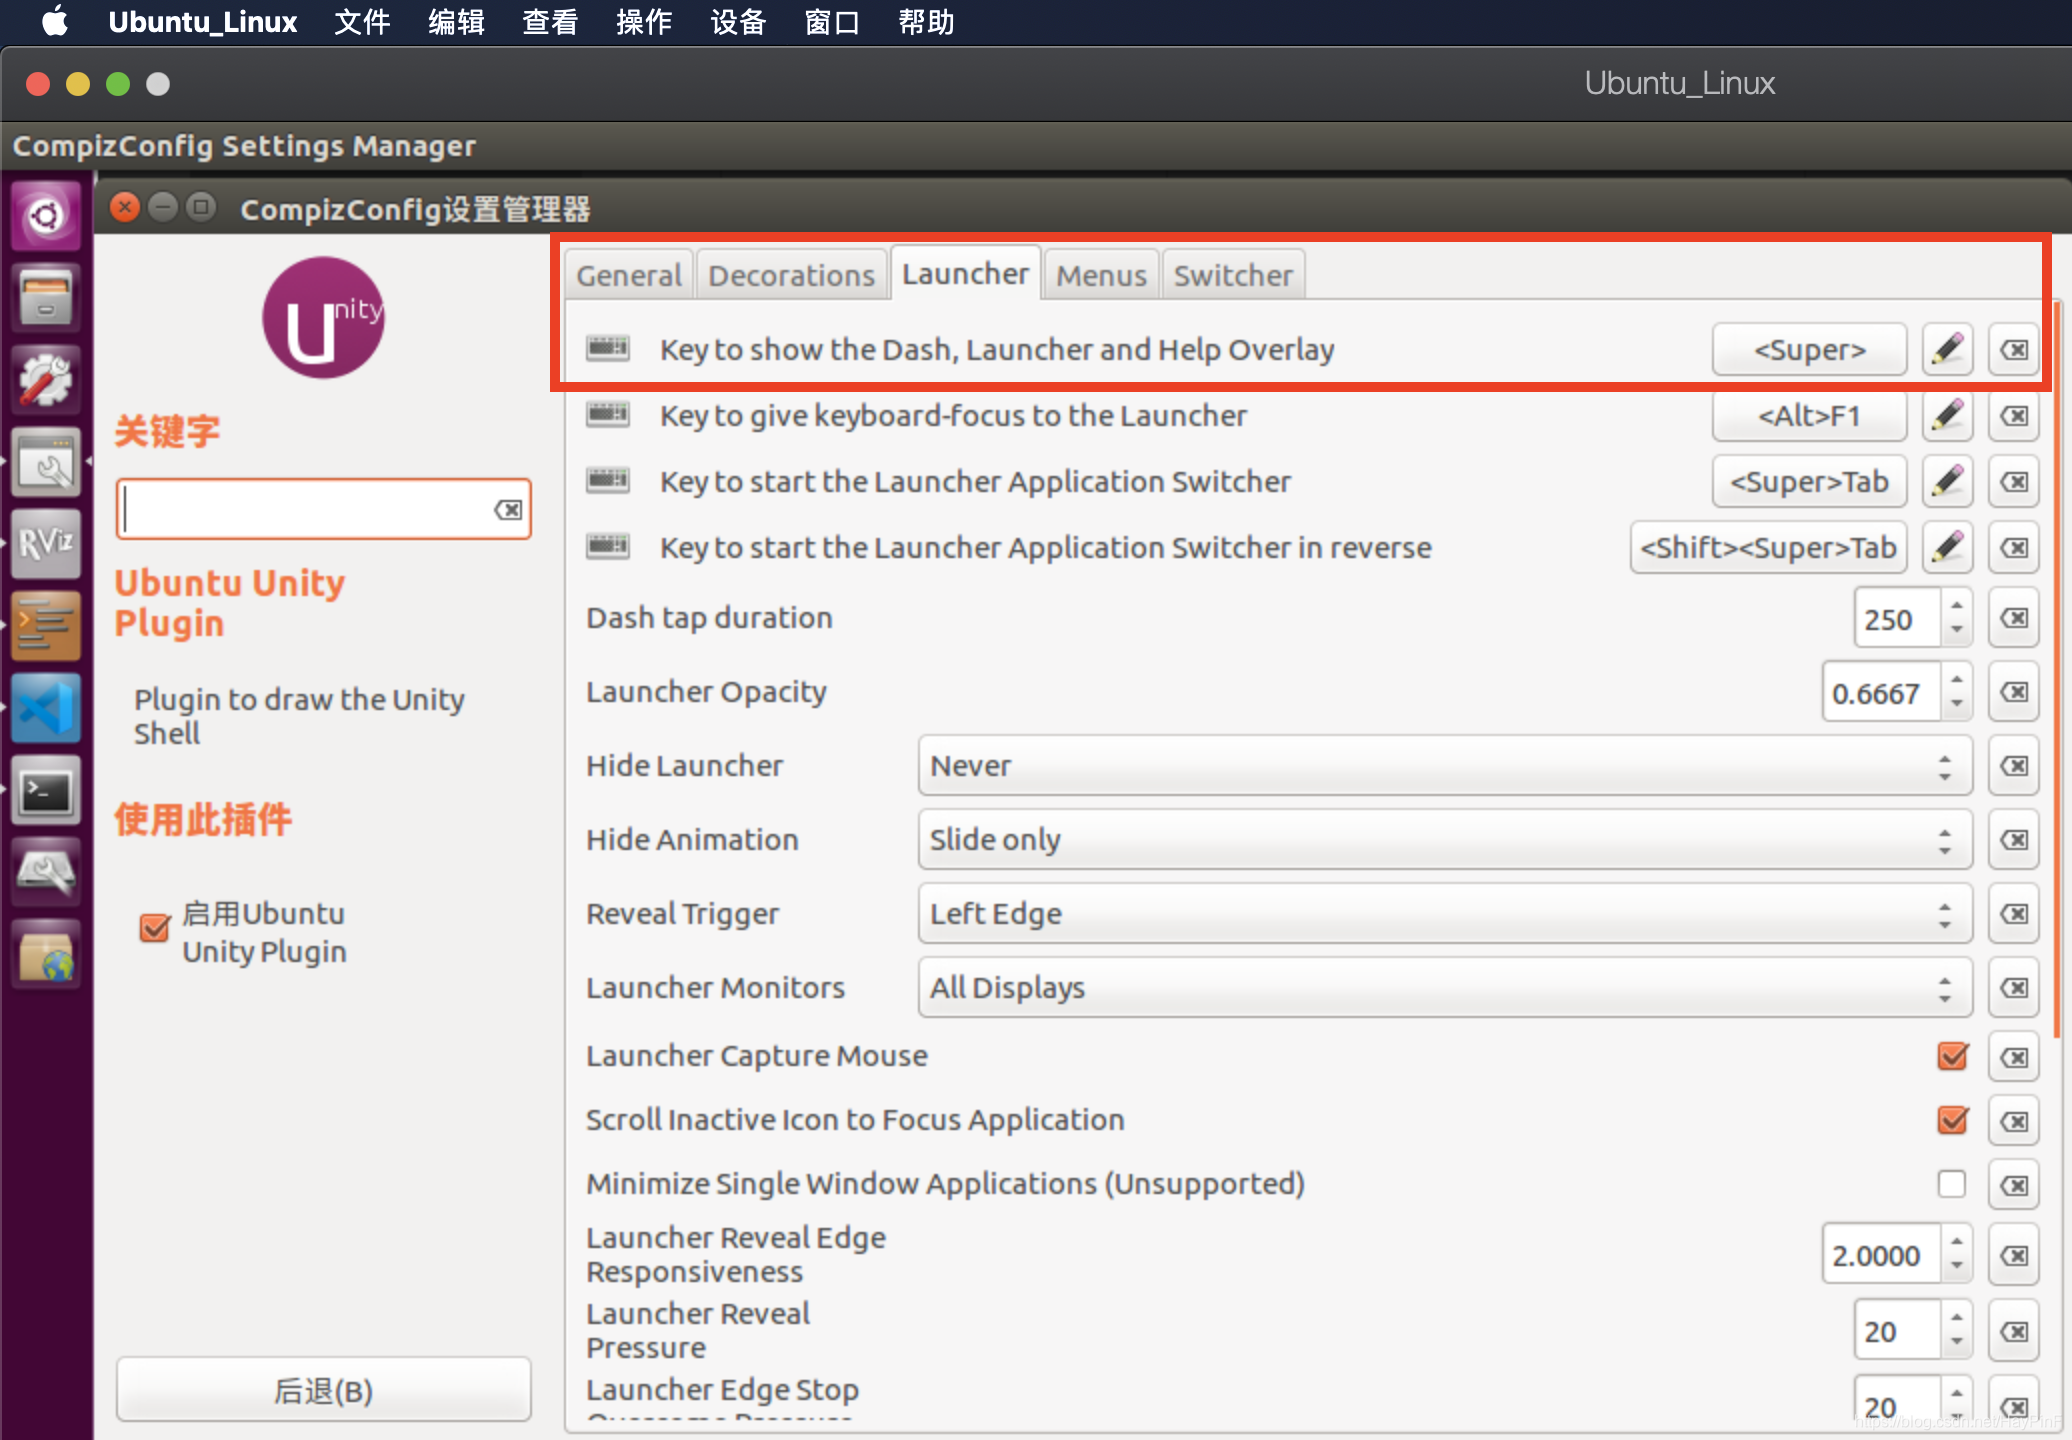Edit the Super+Tab switcher binding
Viewport: 2072px width, 1440px height.
[x=1947, y=481]
